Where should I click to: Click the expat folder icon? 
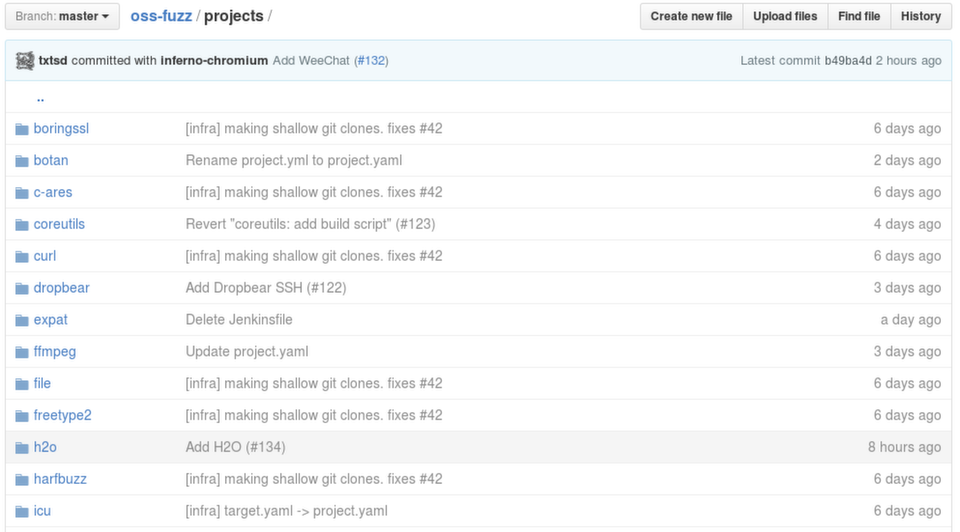(x=22, y=320)
